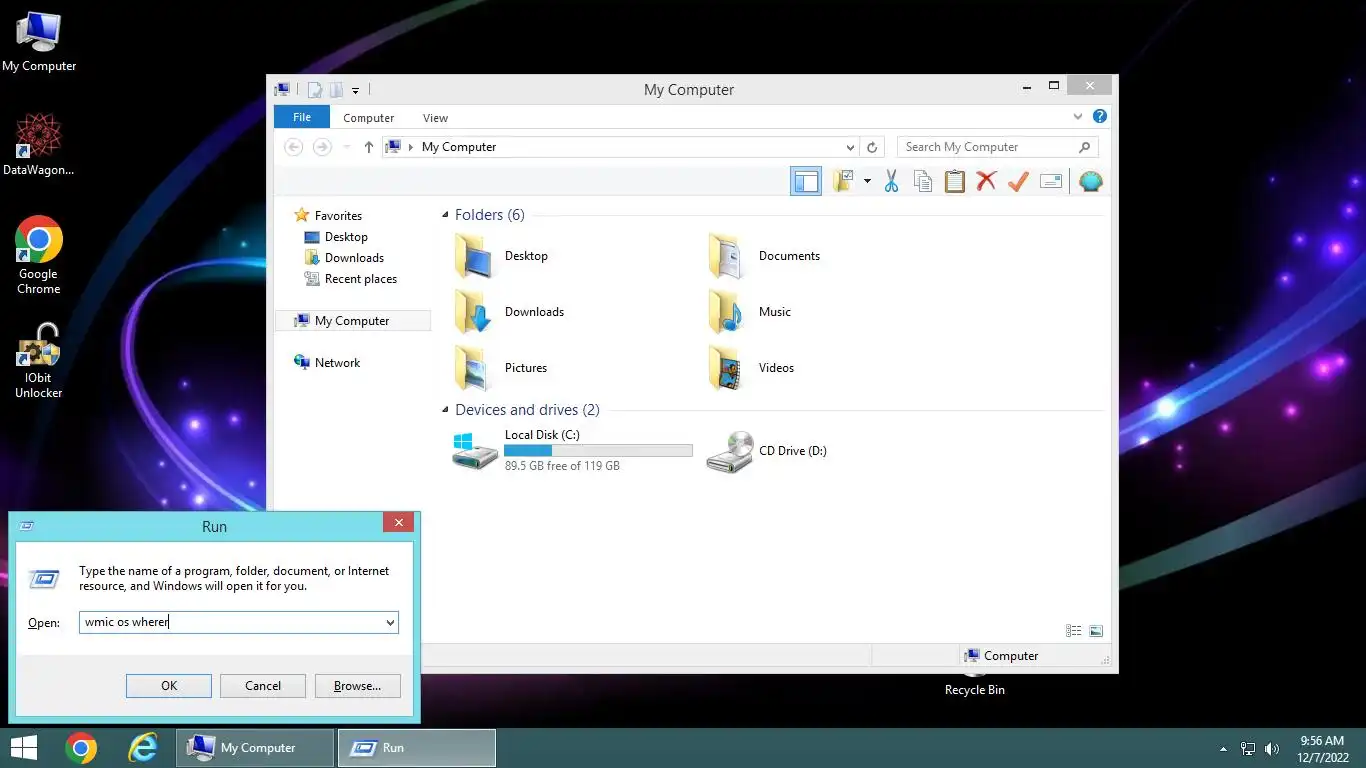Open the Run dialog Open combo dropdown
Image resolution: width=1366 pixels, height=768 pixels.
[390, 622]
